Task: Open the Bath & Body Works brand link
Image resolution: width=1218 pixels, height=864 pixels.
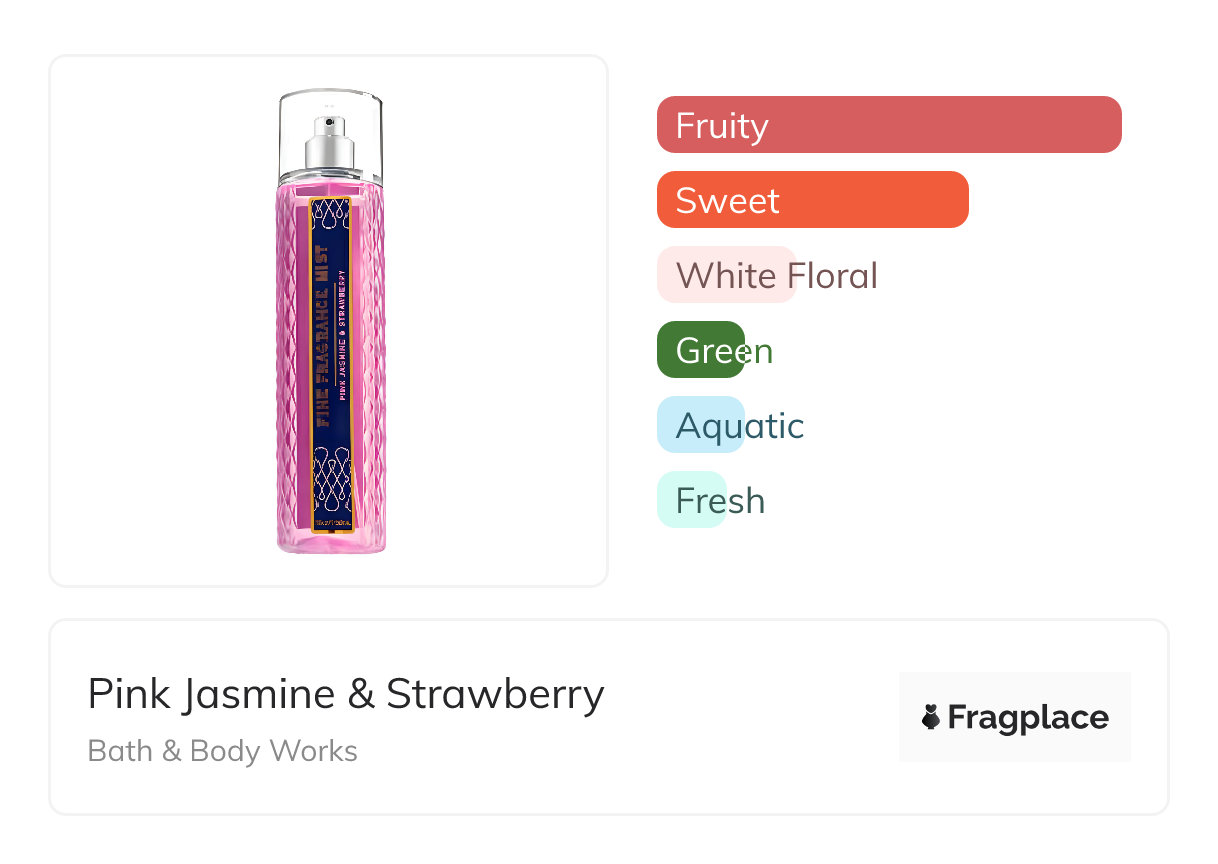Action: (223, 751)
